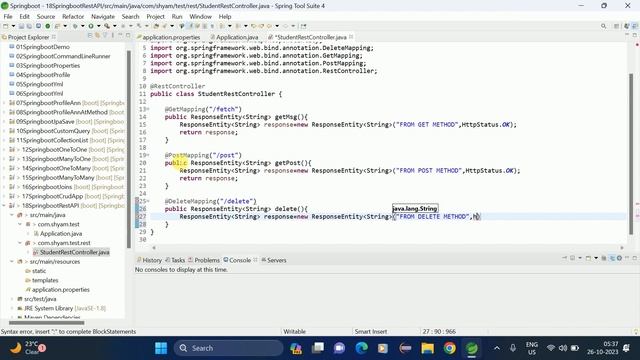Switch to the Servers tab
This screenshot has width=640, height=360.
274,260
